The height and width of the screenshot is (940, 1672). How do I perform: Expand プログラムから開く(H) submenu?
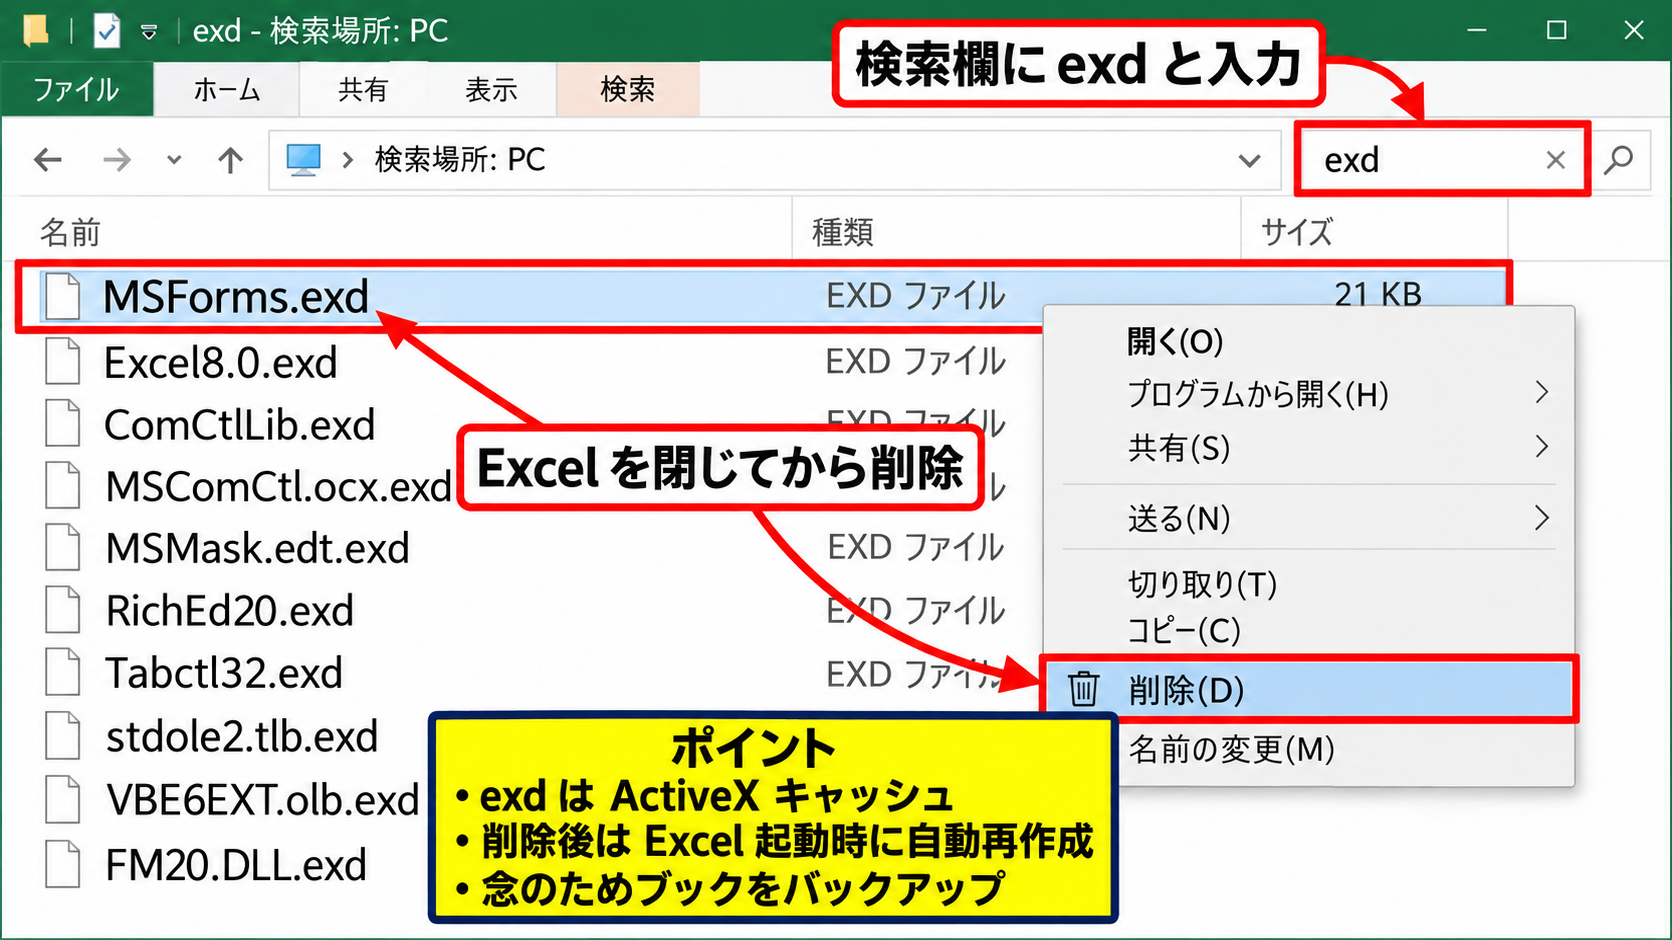coord(1308,394)
